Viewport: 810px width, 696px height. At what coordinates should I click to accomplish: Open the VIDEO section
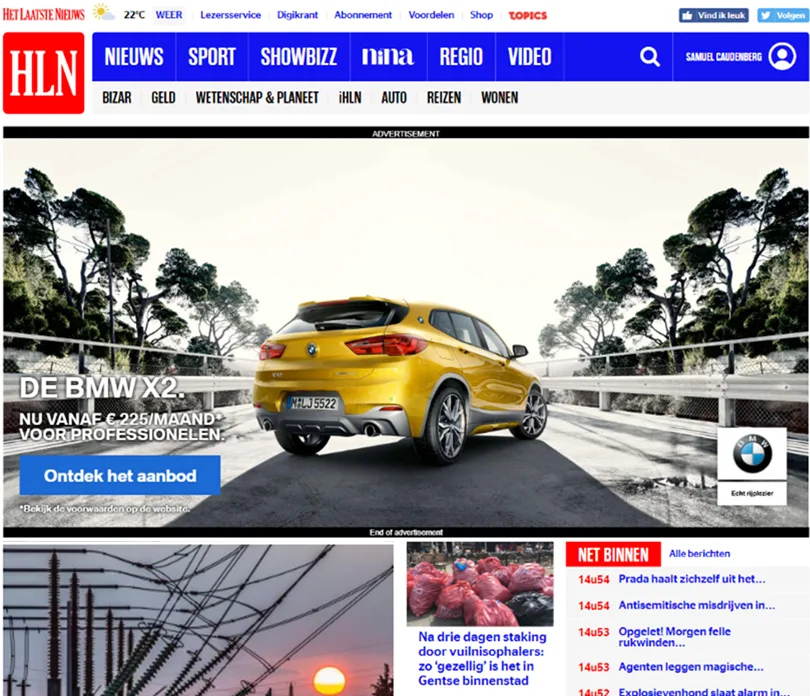pos(529,56)
